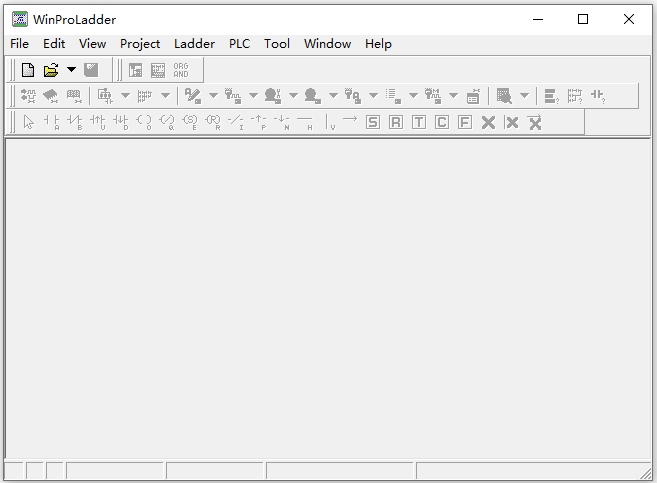This screenshot has height=483, width=657.
Task: Insert horizontal line (H)
Action: pyautogui.click(x=305, y=122)
